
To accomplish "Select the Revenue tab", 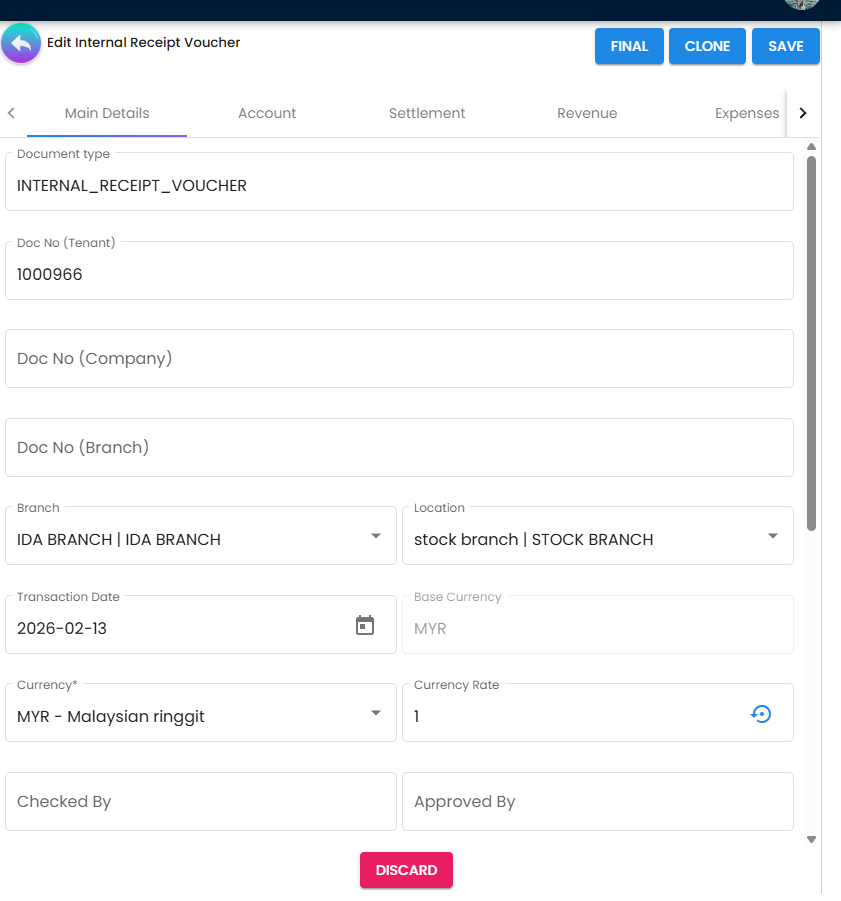I will [587, 113].
